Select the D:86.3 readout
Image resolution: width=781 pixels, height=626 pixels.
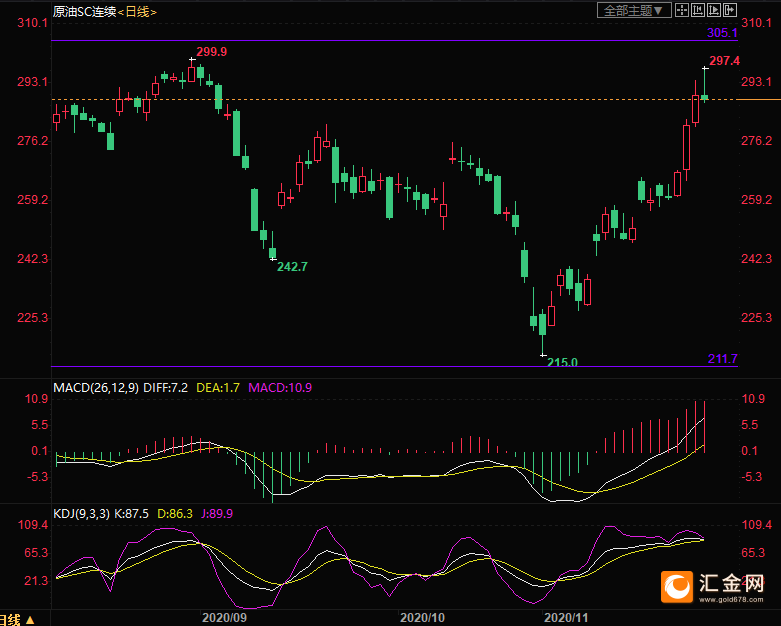175,513
